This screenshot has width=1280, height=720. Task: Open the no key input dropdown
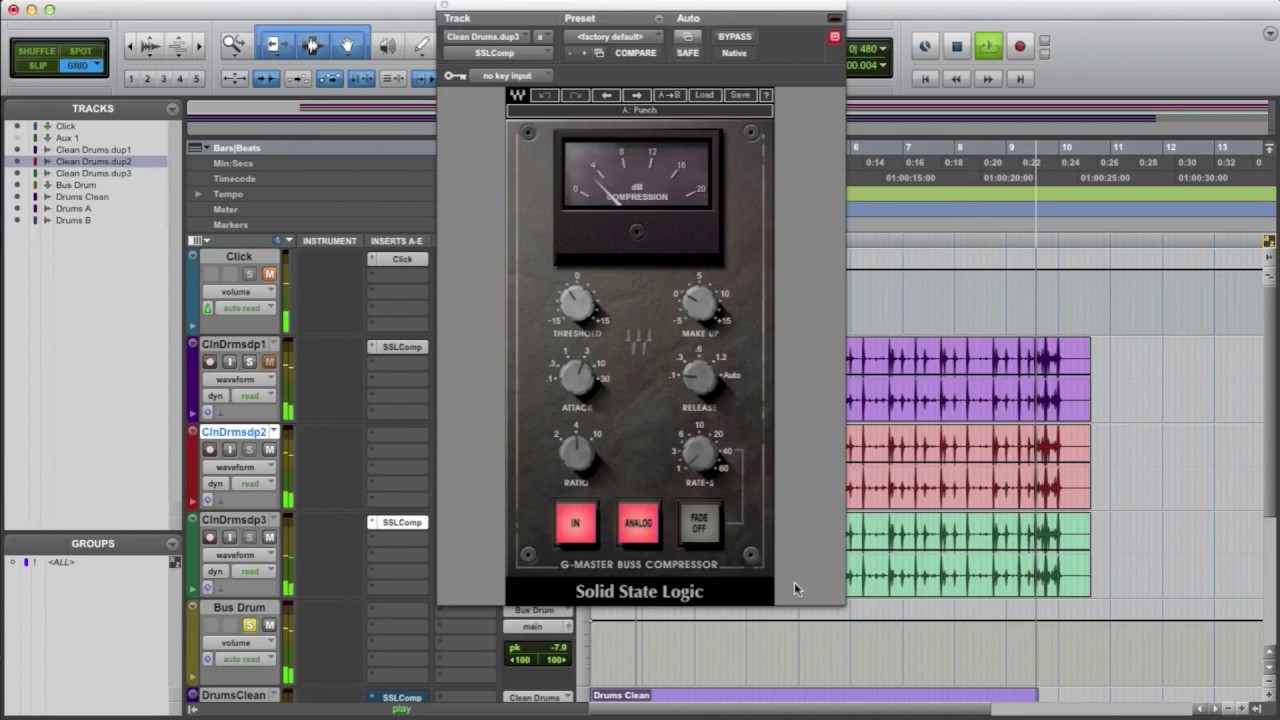[513, 76]
